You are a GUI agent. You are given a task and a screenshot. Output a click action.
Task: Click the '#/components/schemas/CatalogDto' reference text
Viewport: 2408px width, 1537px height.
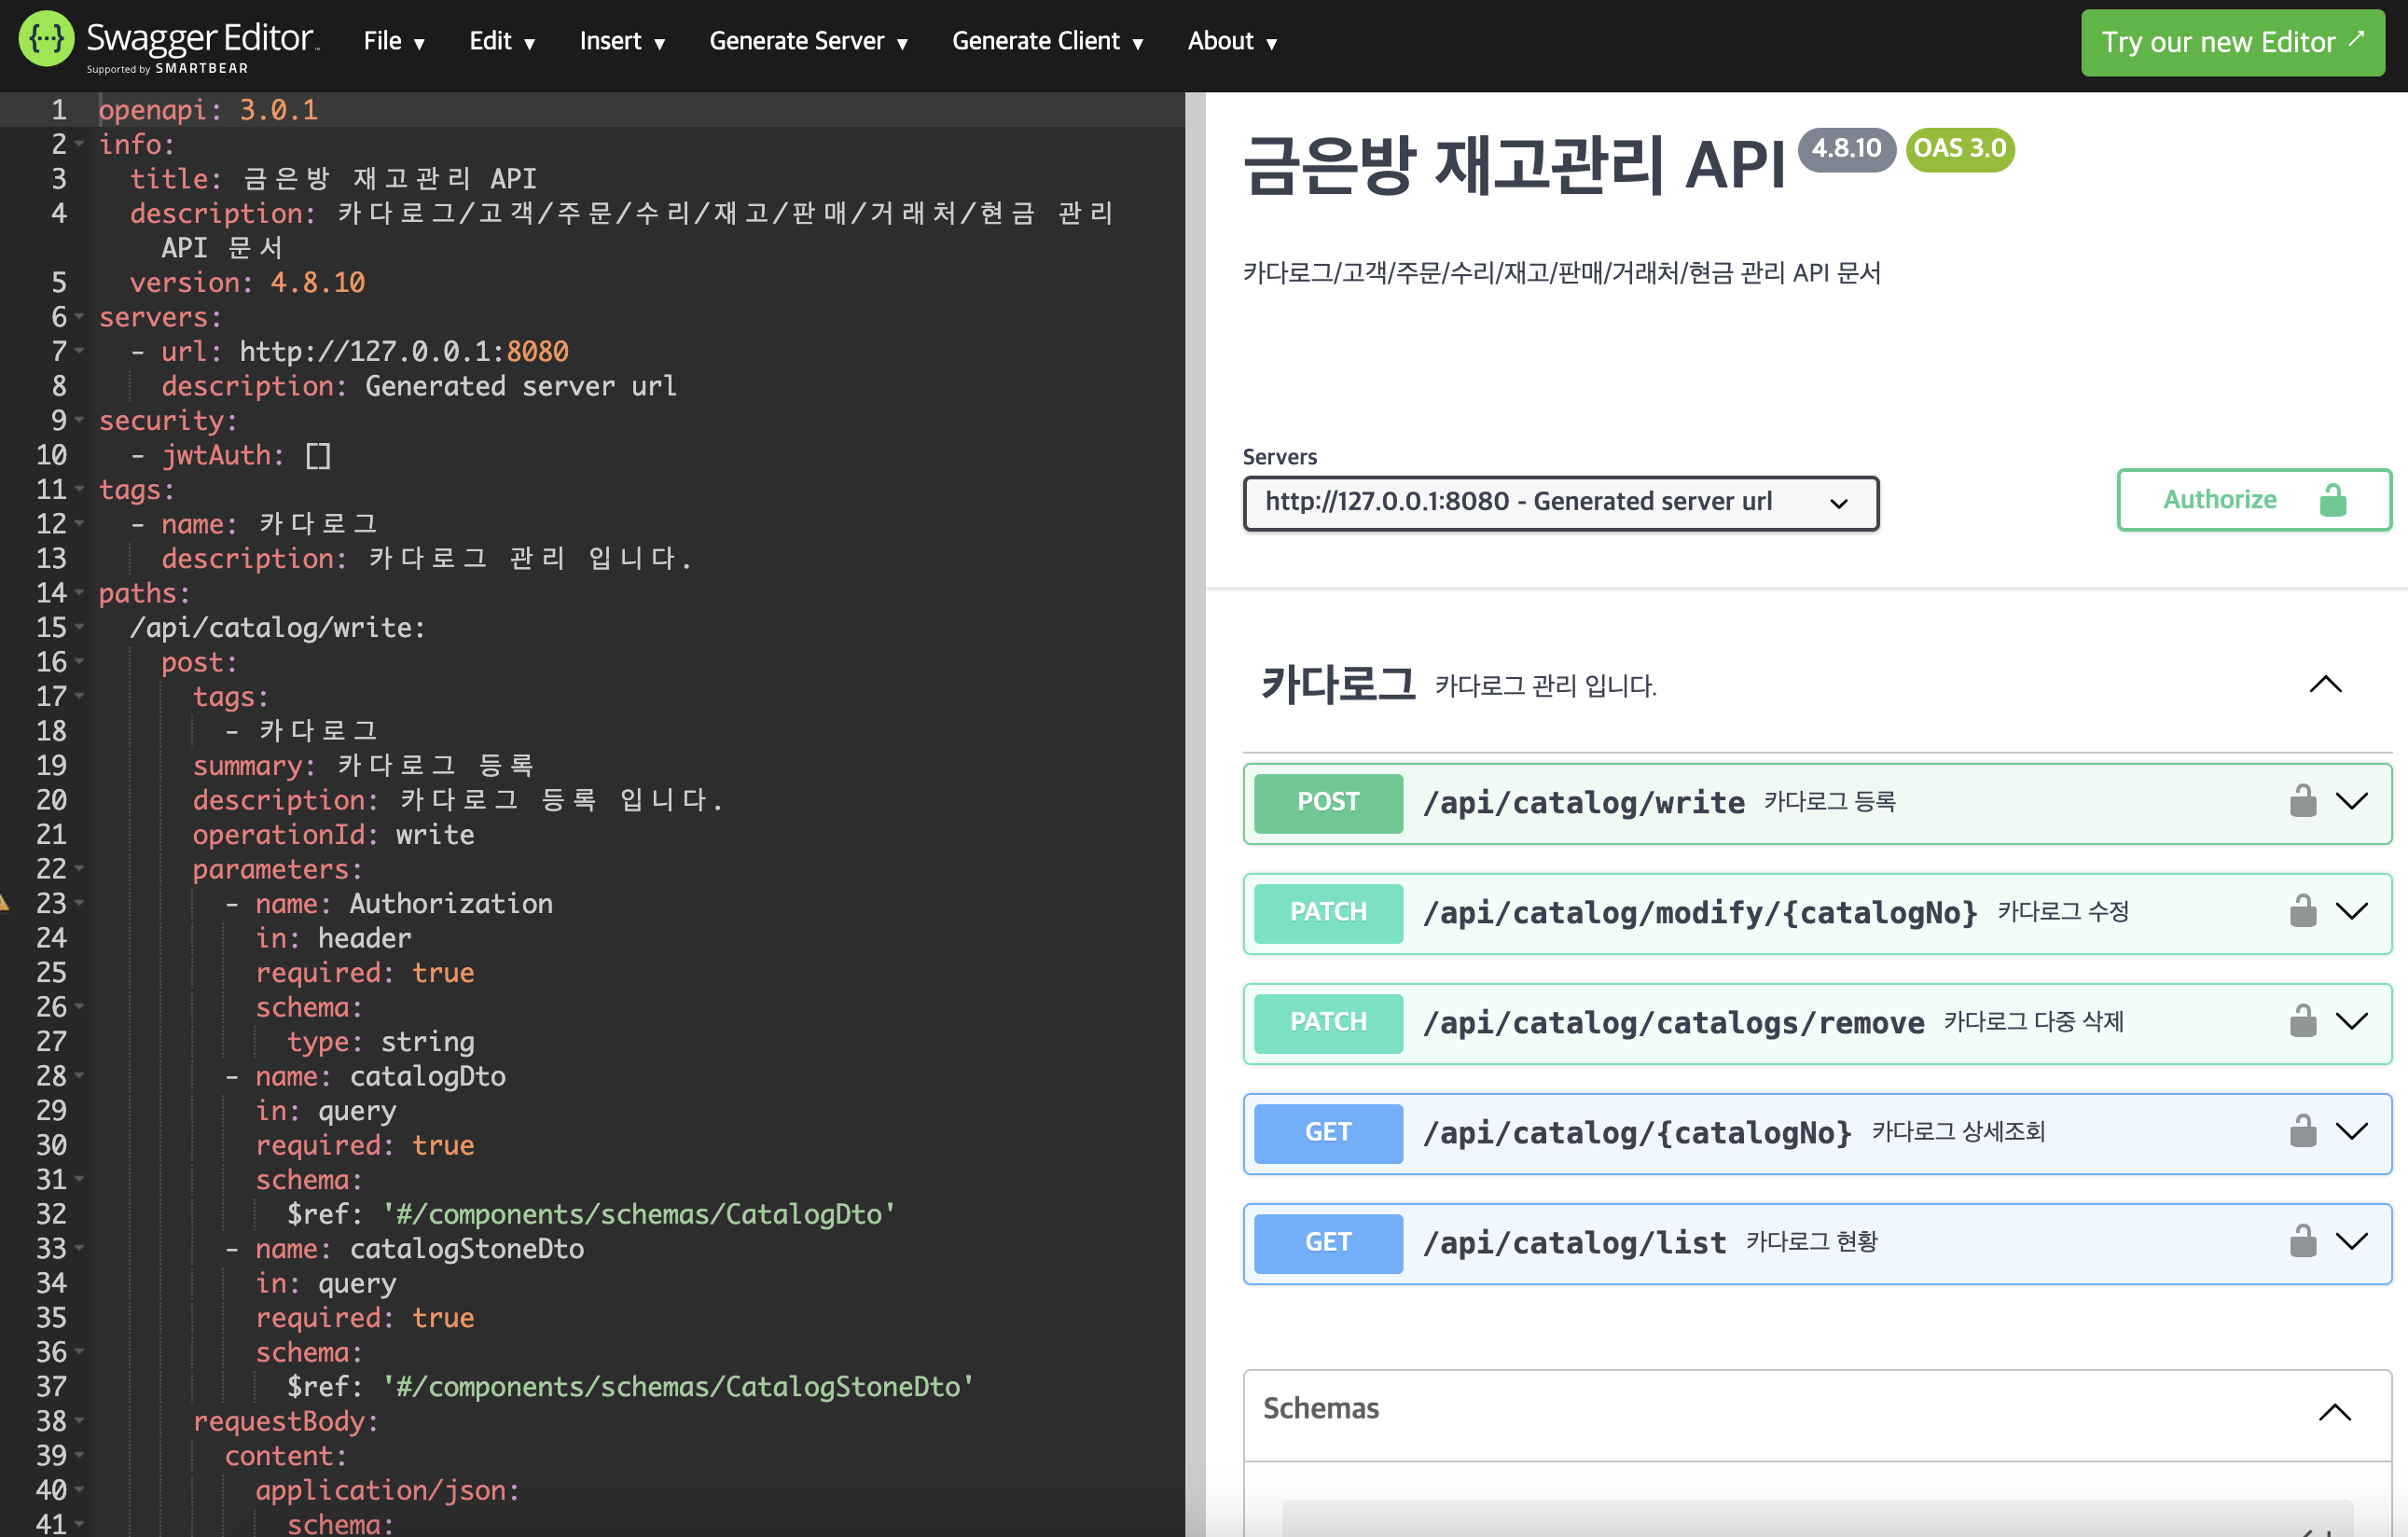pyautogui.click(x=639, y=1214)
